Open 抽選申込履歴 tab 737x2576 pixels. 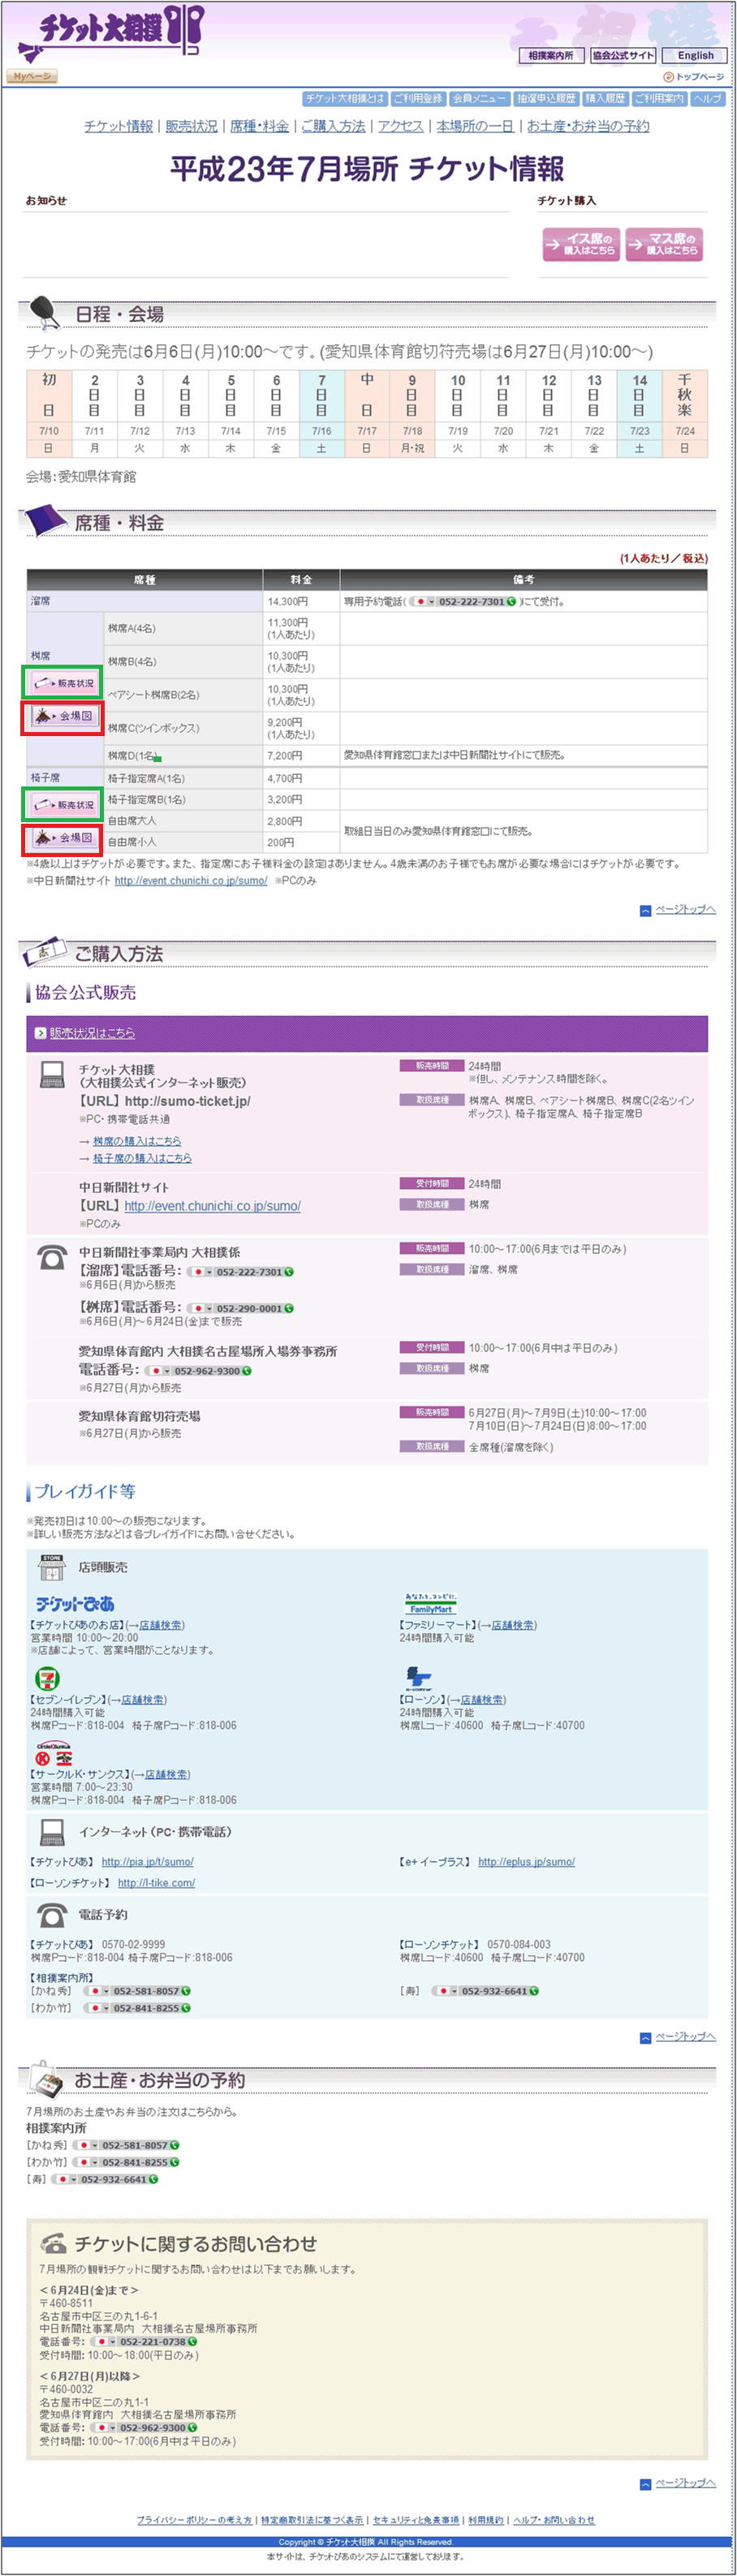pos(546,99)
